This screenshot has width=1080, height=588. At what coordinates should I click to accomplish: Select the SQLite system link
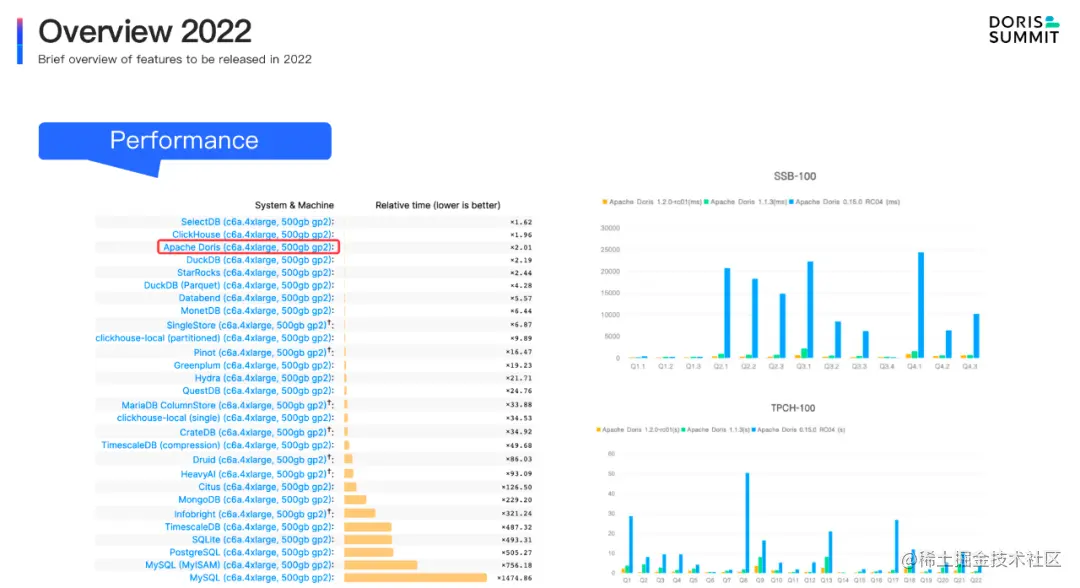pos(262,540)
